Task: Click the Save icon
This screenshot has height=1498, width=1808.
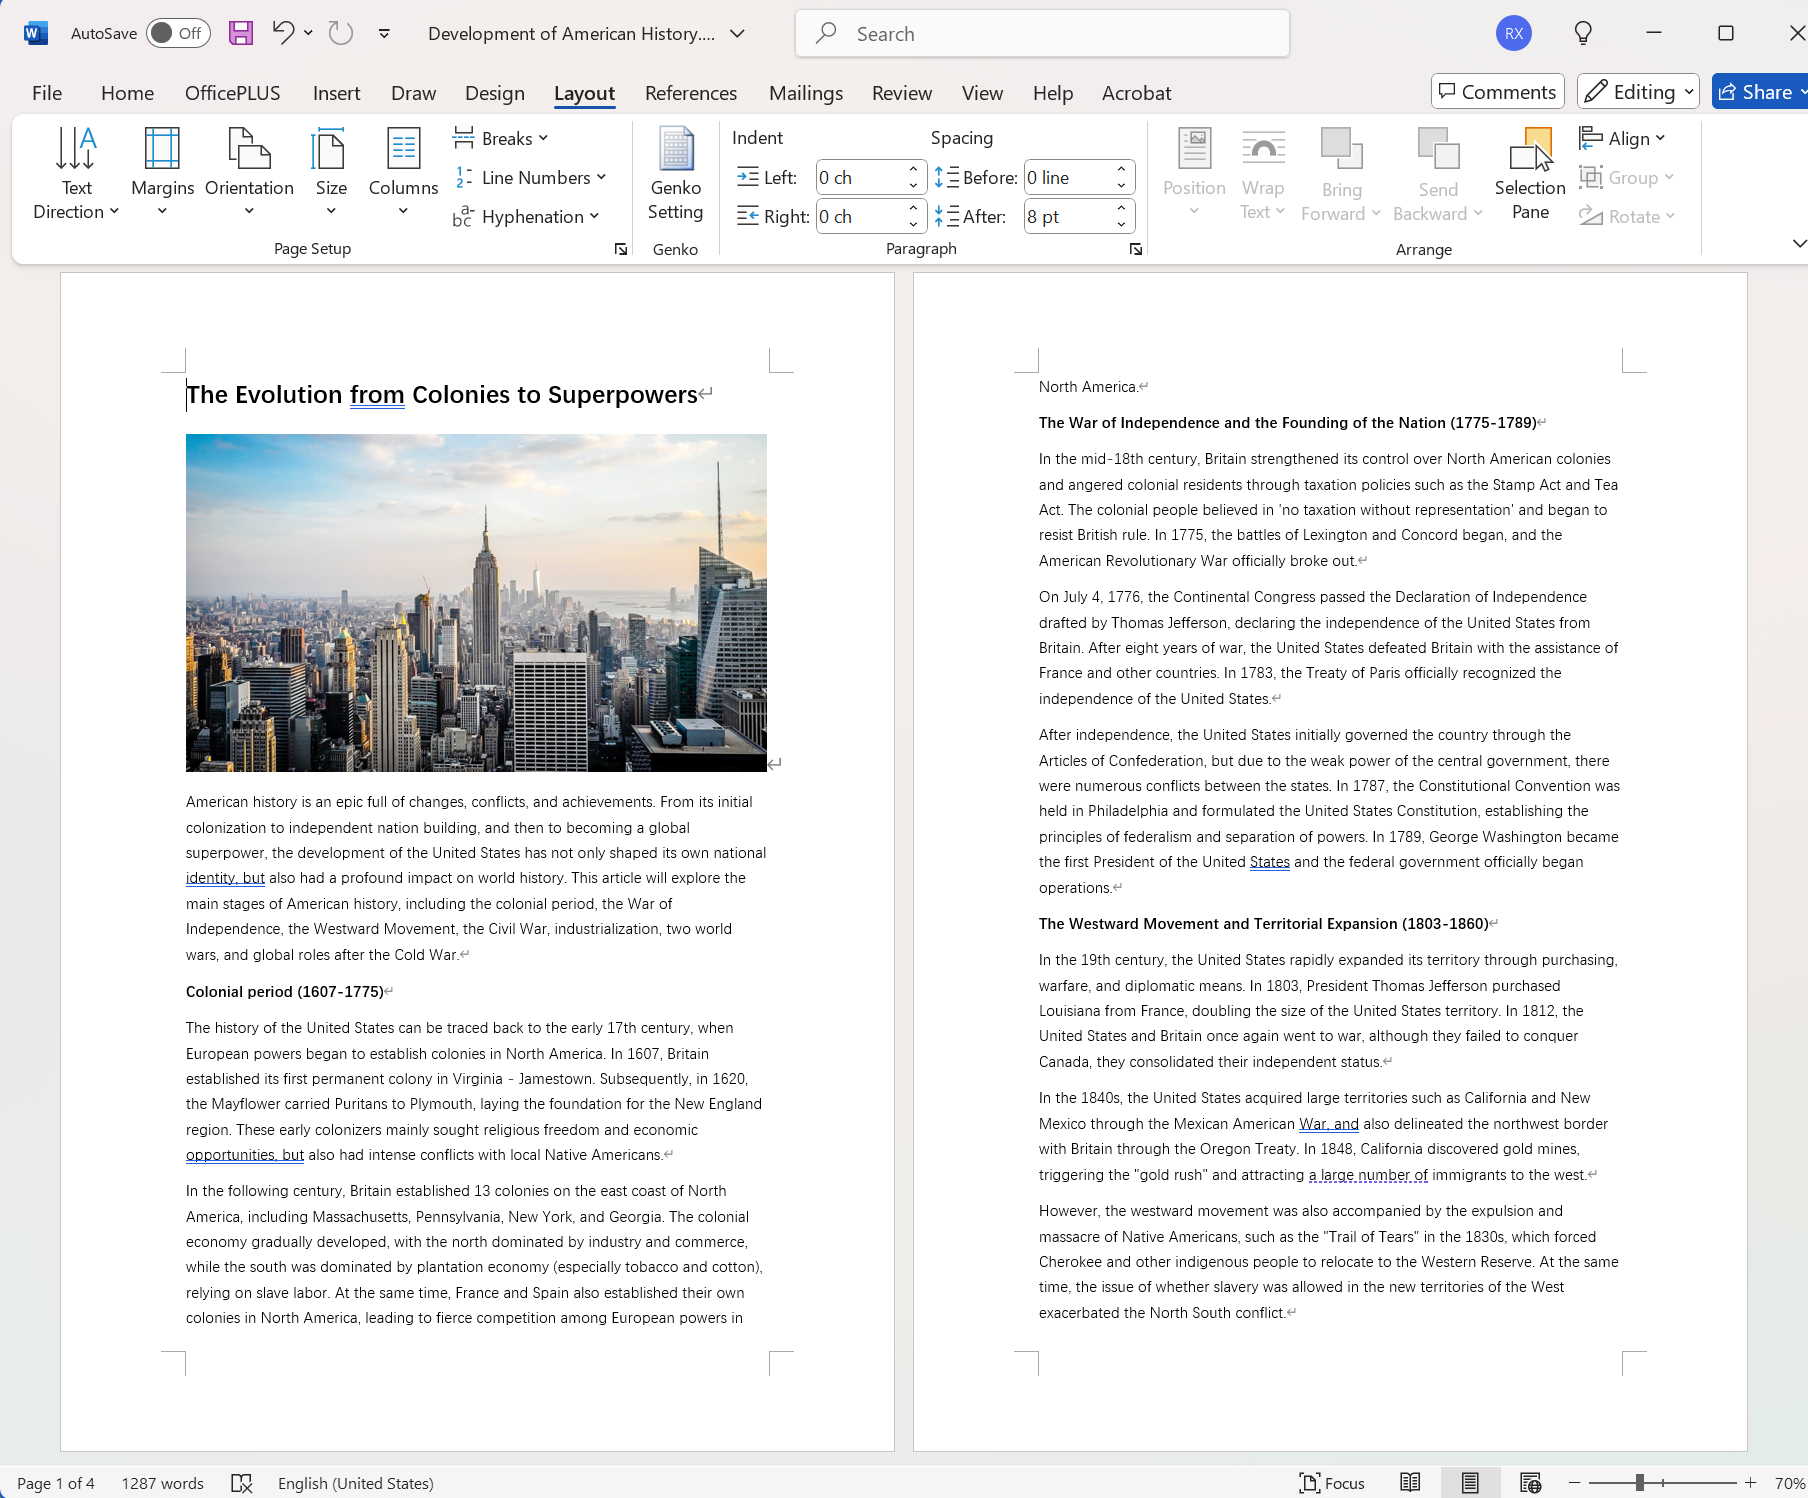Action: 240,33
